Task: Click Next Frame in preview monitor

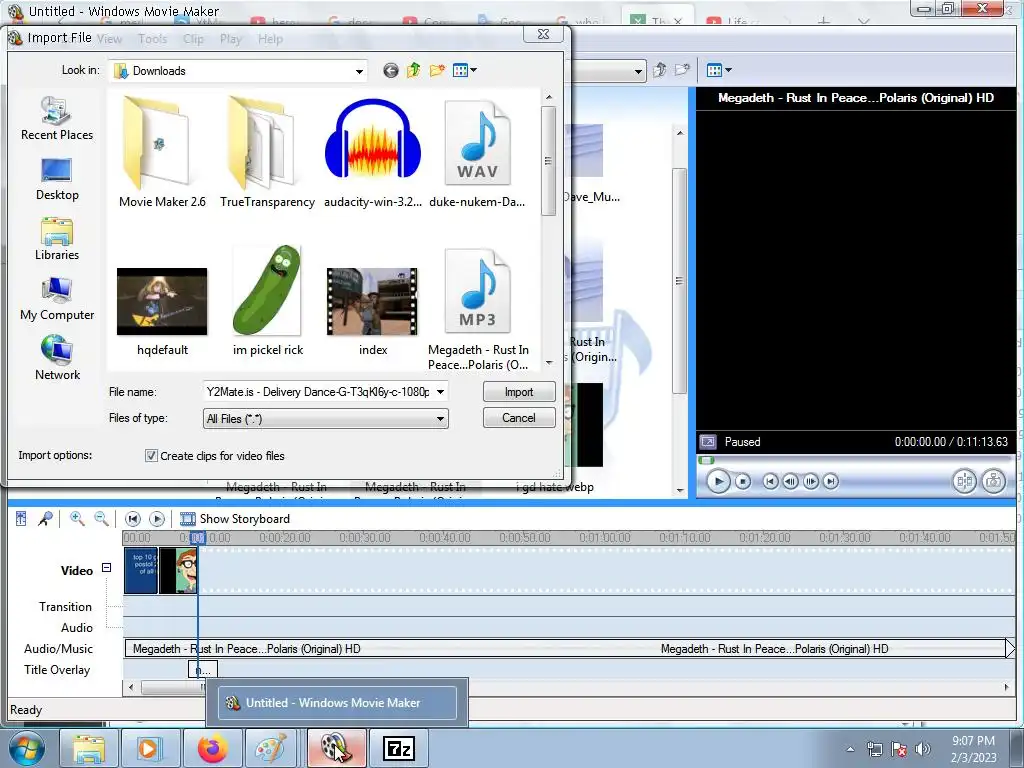Action: tap(810, 482)
